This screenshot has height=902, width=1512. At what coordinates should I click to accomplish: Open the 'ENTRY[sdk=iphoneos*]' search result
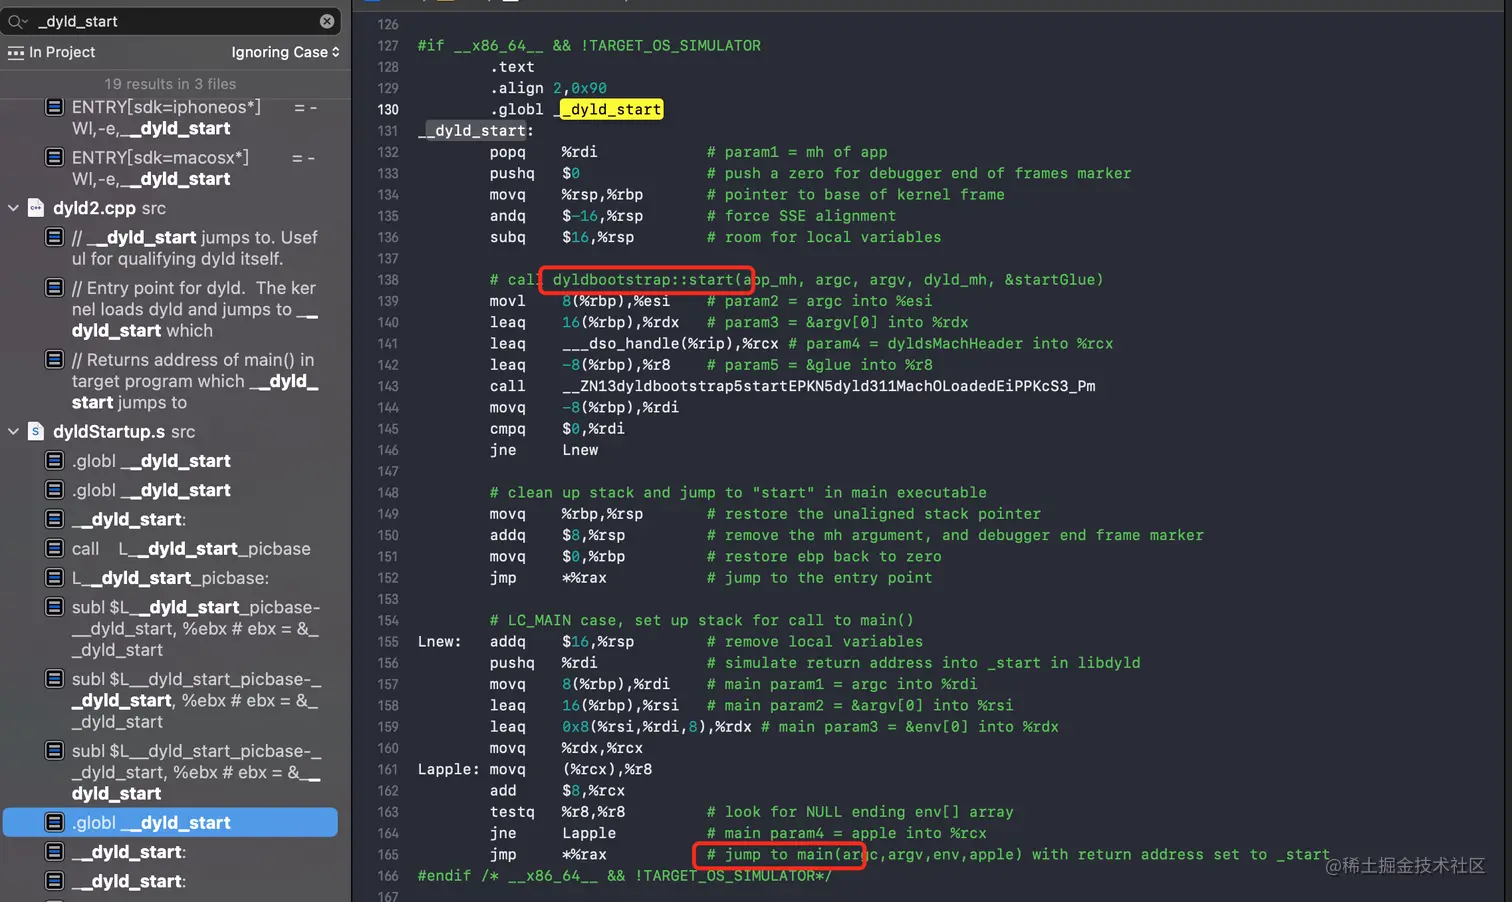(192, 118)
